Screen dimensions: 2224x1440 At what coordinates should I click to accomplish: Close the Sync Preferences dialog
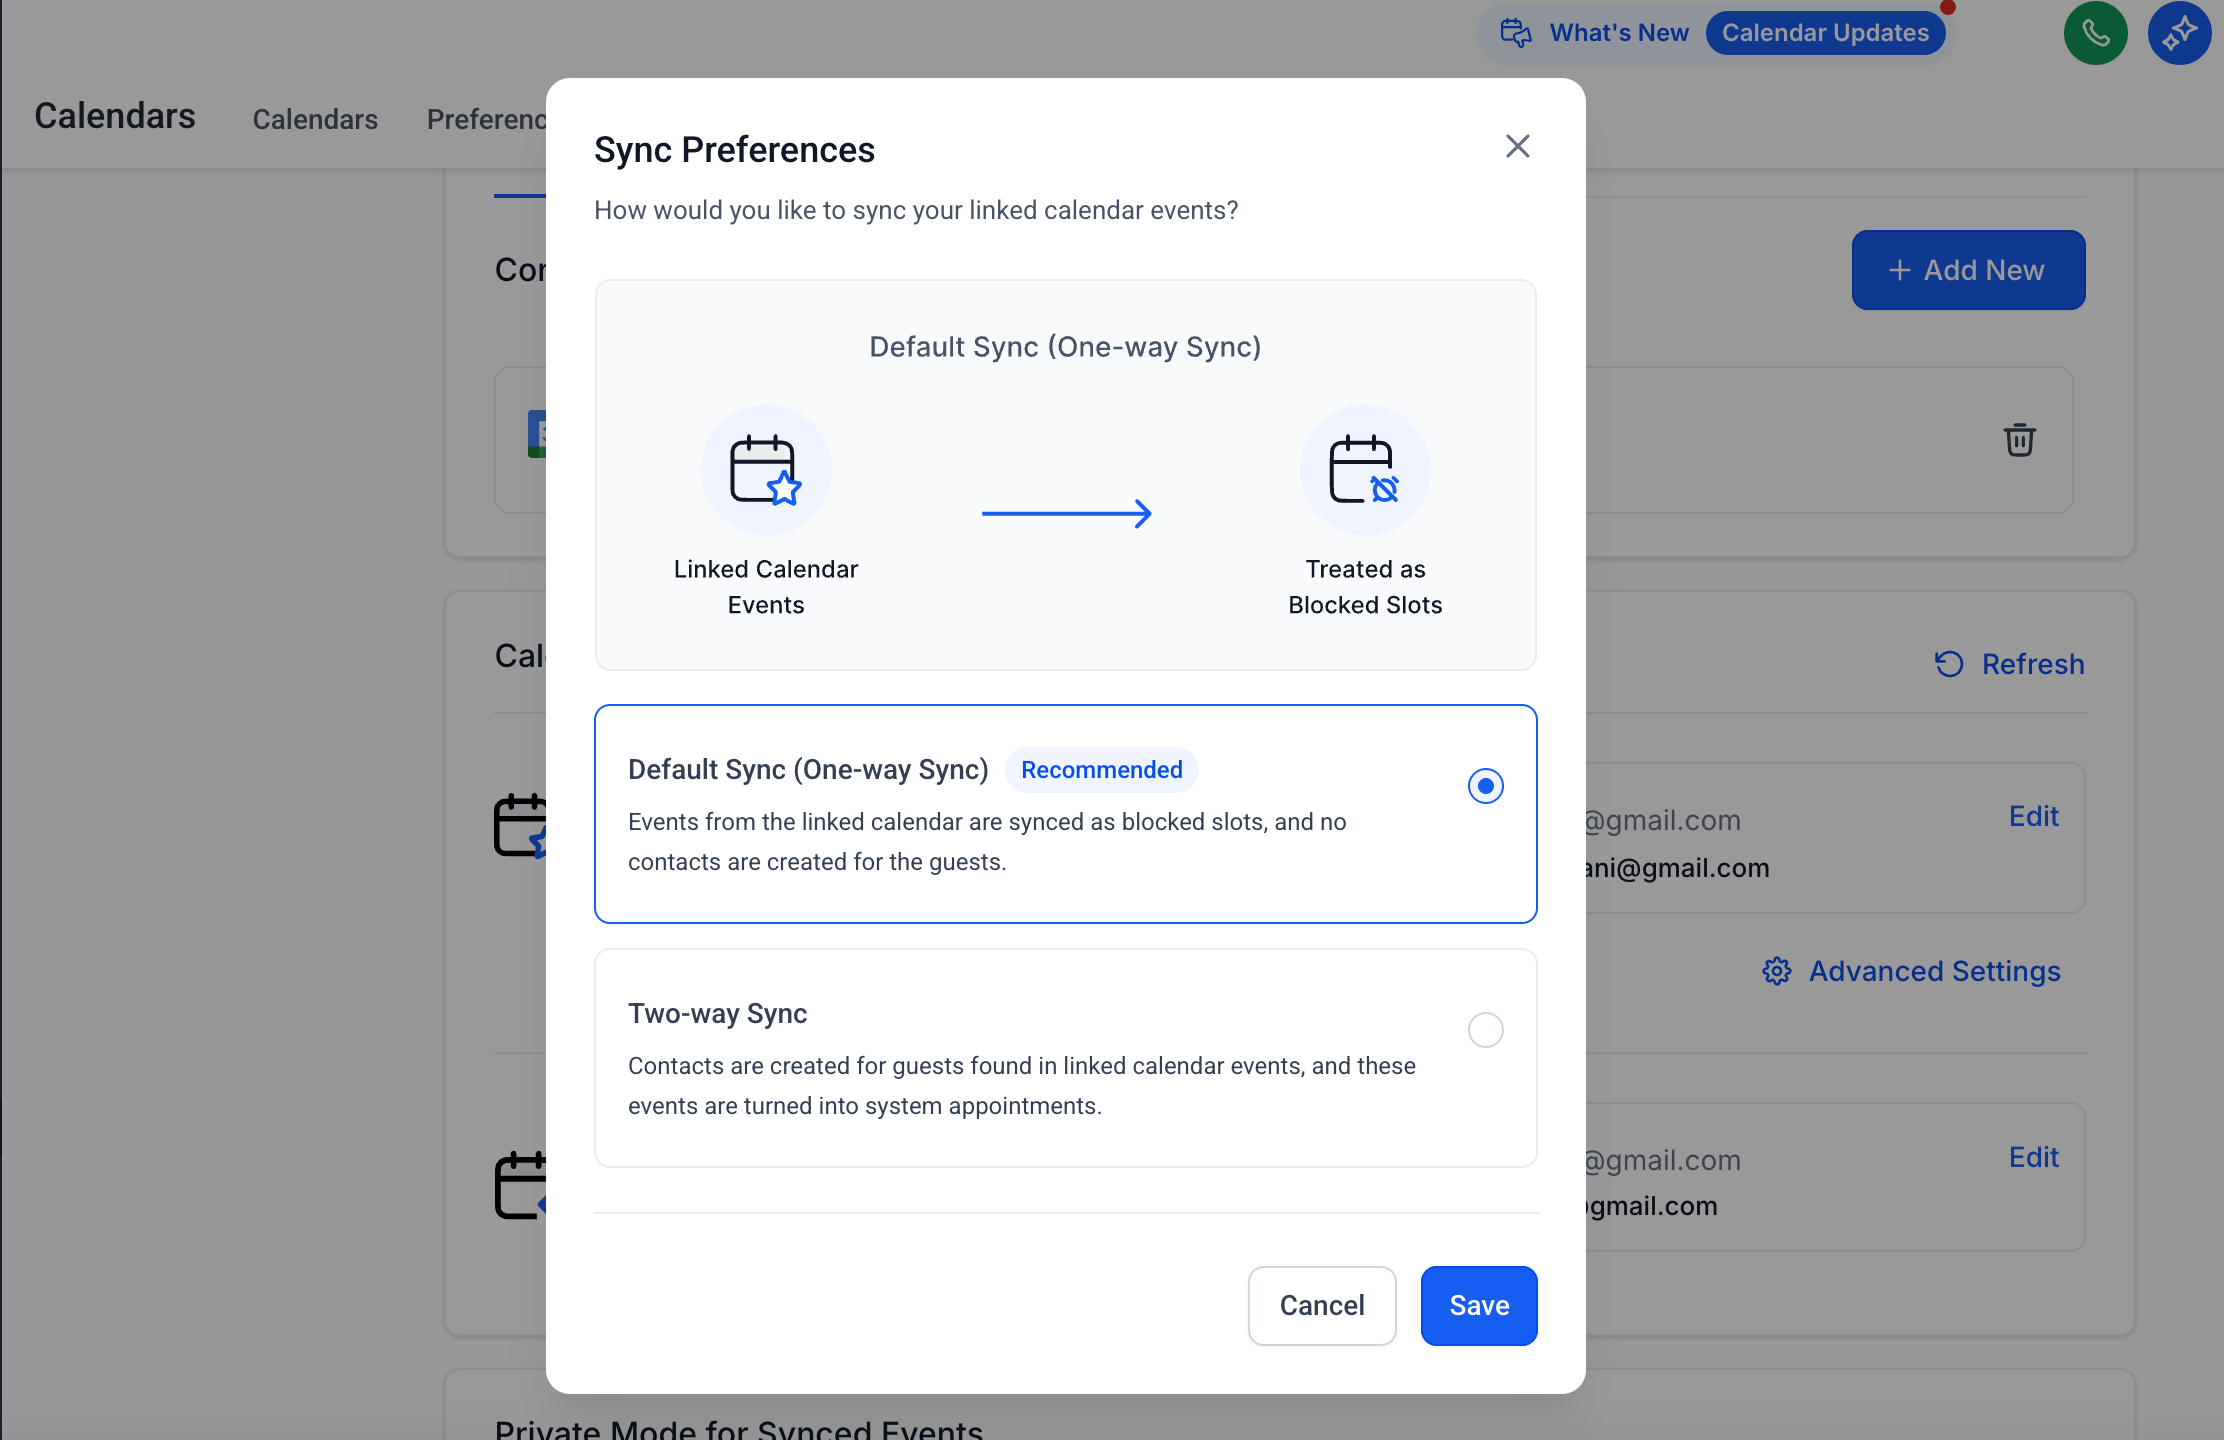point(1517,147)
